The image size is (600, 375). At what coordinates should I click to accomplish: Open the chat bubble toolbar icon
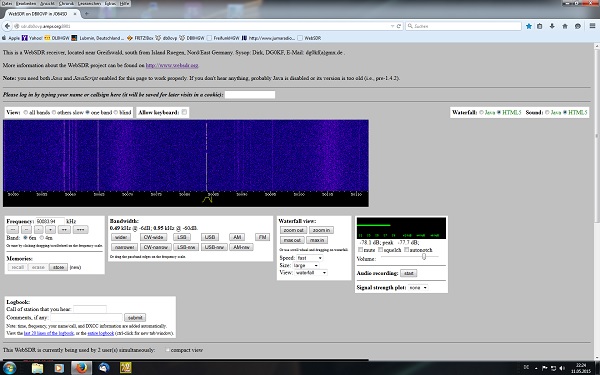(x=578, y=26)
